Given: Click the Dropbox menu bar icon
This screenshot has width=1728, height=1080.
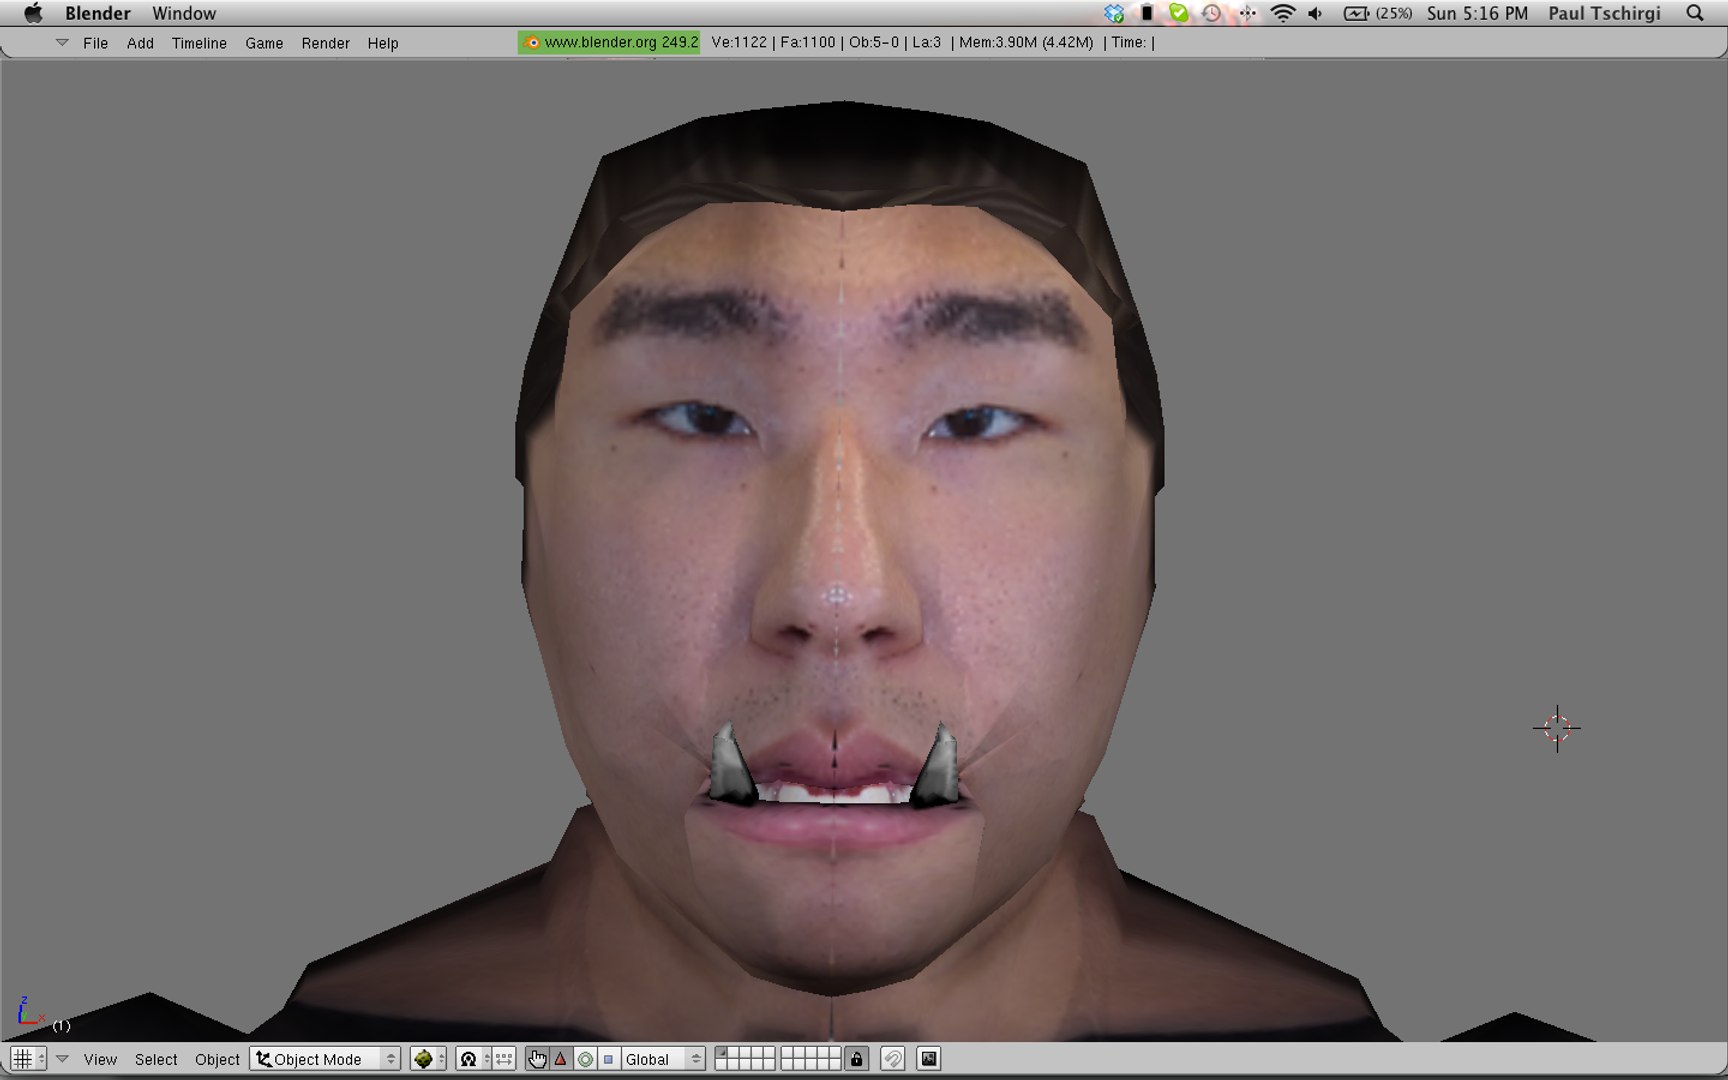Looking at the screenshot, I should [x=1114, y=13].
